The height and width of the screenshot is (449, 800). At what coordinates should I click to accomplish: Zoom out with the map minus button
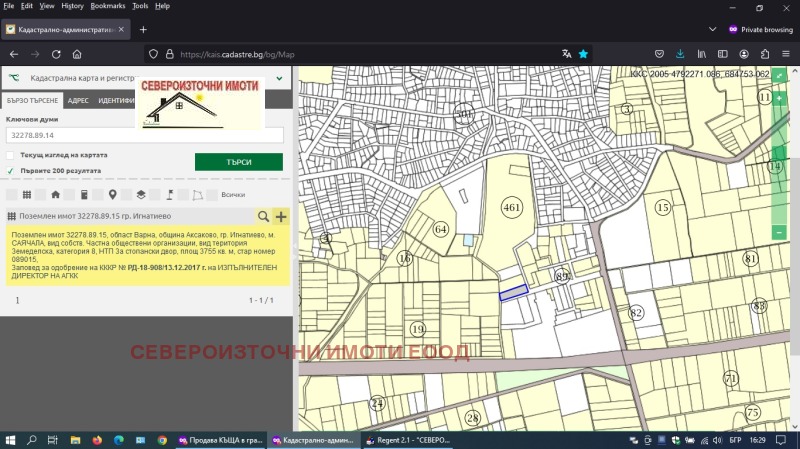click(779, 232)
